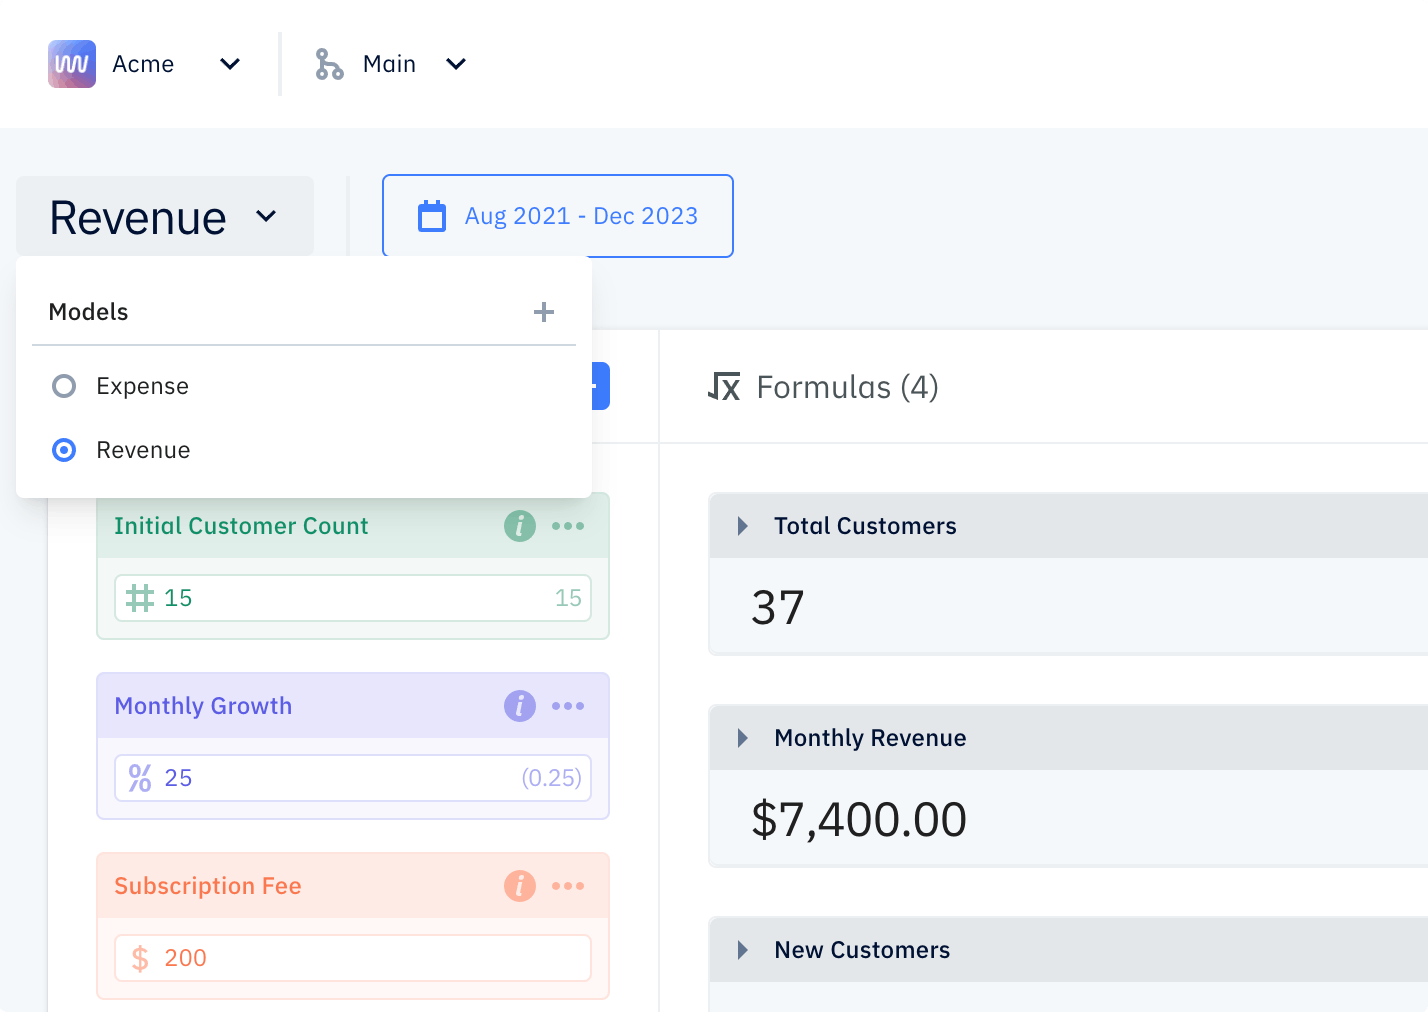This screenshot has width=1428, height=1012.
Task: Open the Acme workspace dropdown
Action: pyautogui.click(x=230, y=64)
